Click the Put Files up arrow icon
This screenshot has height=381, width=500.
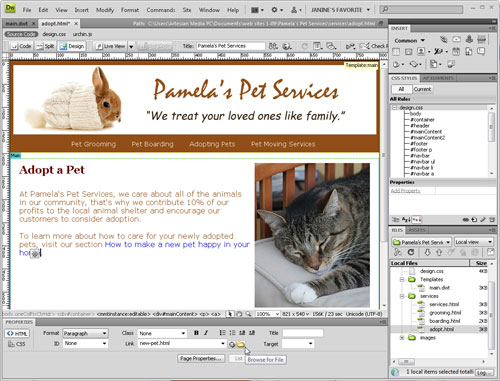[x=439, y=252]
